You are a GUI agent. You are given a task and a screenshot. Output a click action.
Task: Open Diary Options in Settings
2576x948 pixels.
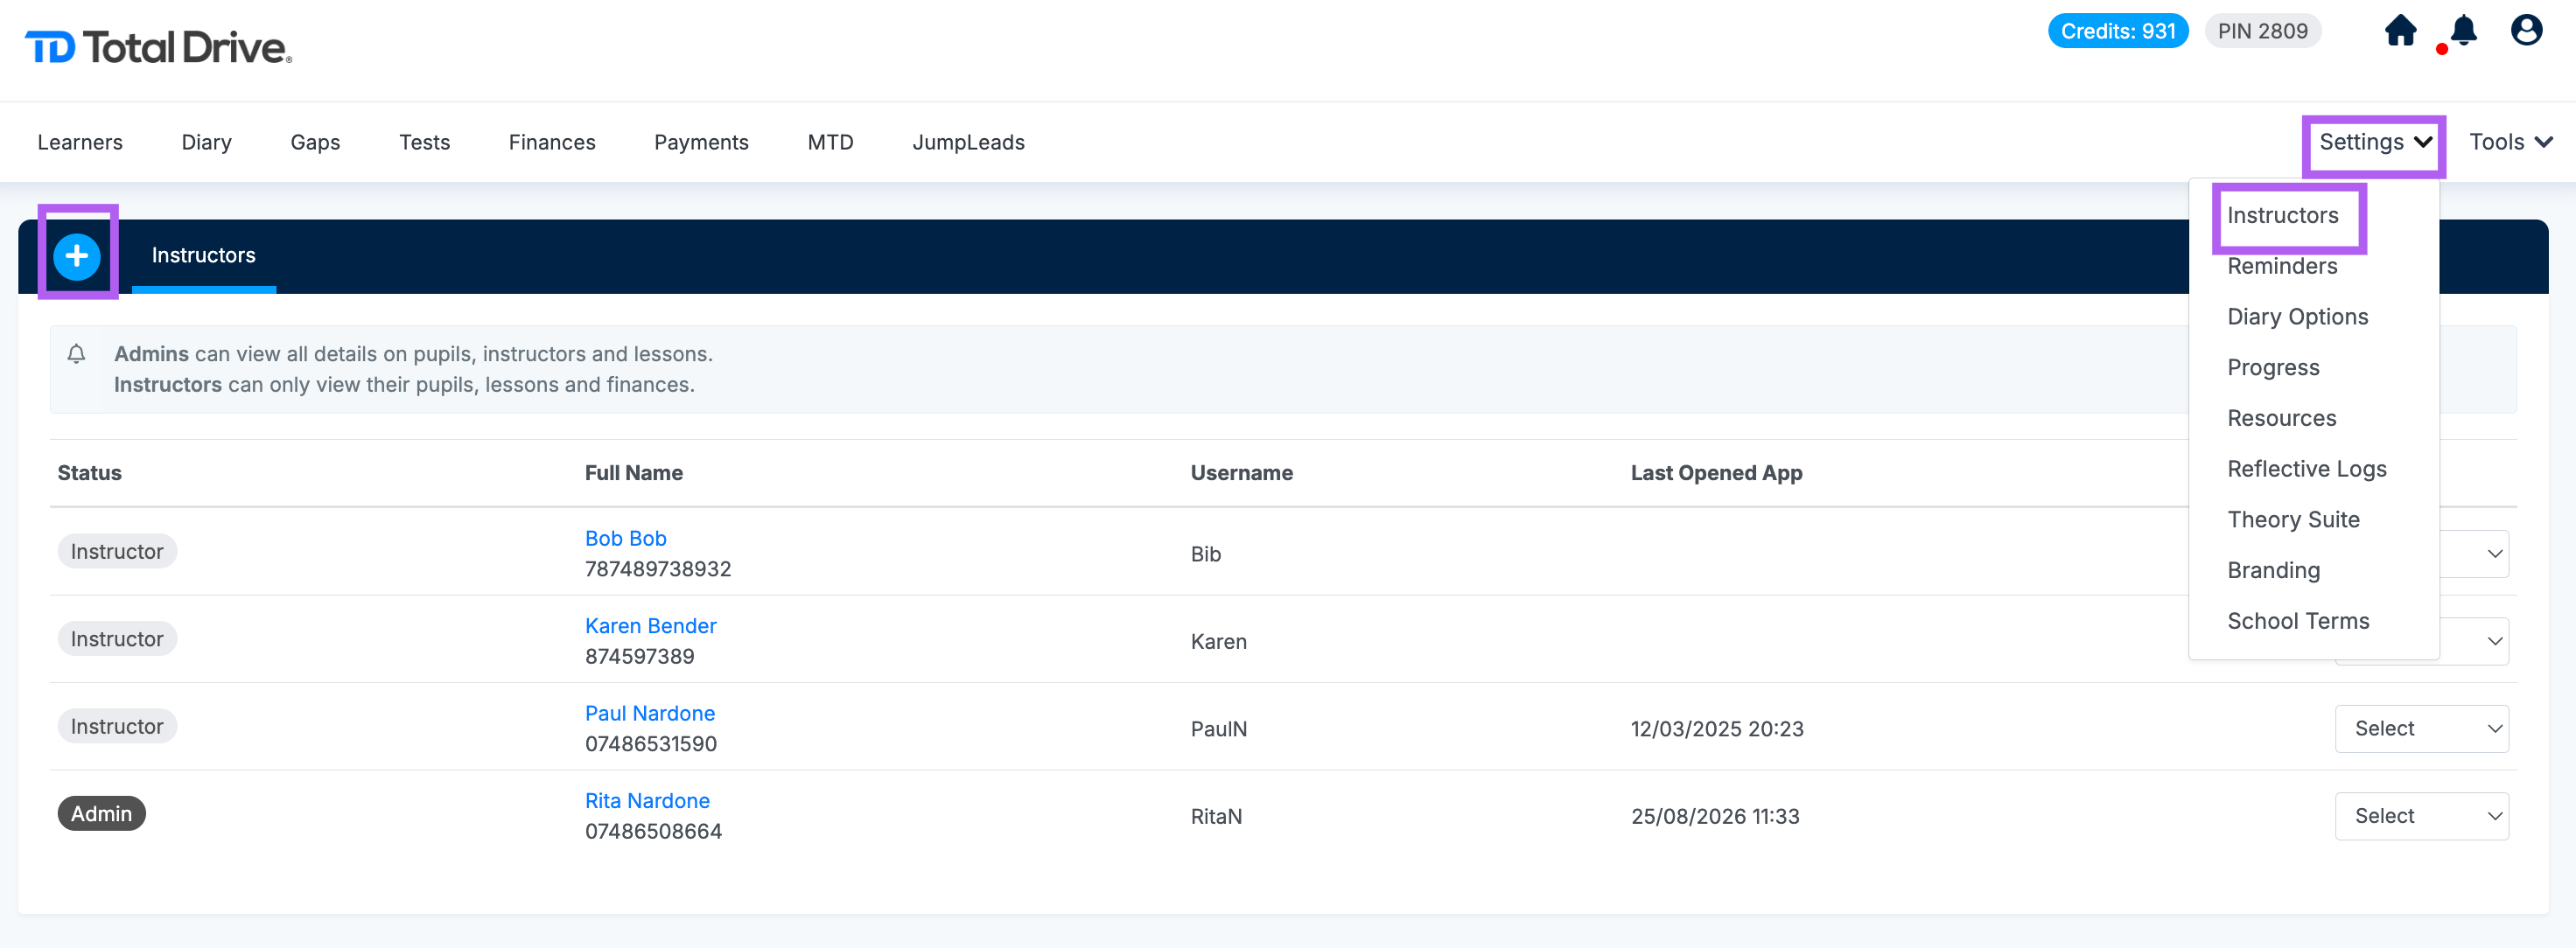tap(2298, 317)
